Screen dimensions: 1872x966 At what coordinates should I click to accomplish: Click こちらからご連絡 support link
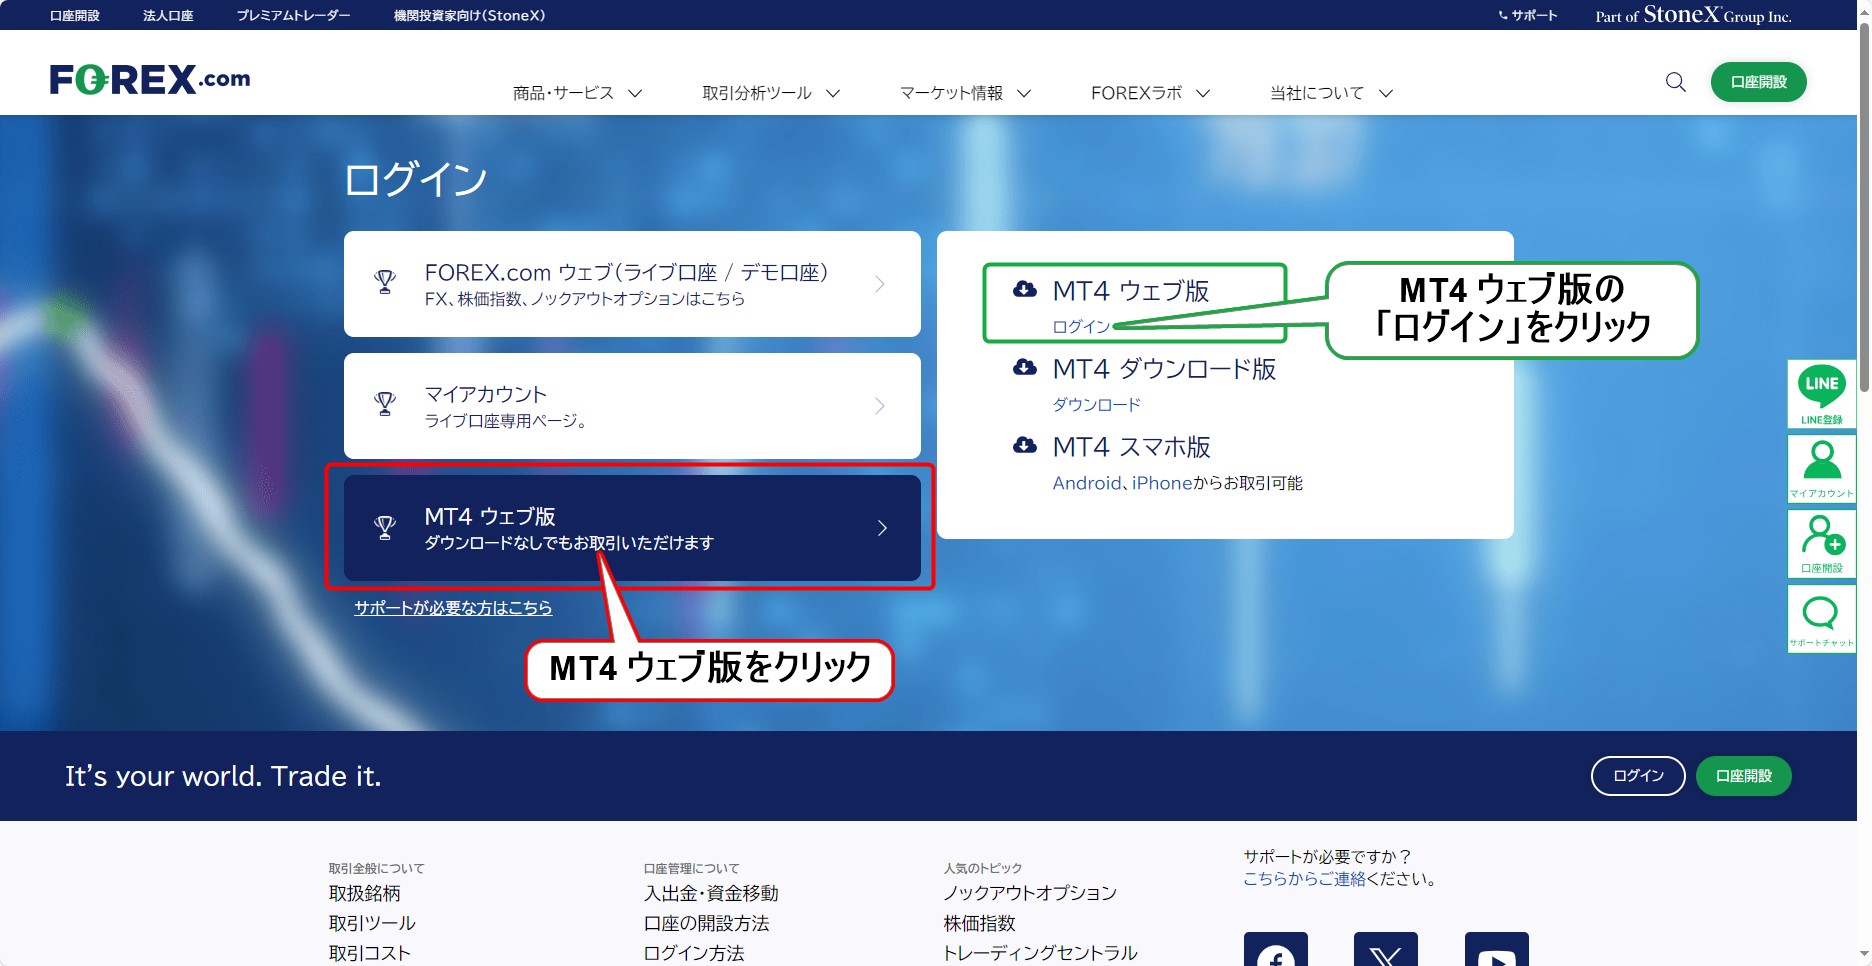coord(1304,879)
